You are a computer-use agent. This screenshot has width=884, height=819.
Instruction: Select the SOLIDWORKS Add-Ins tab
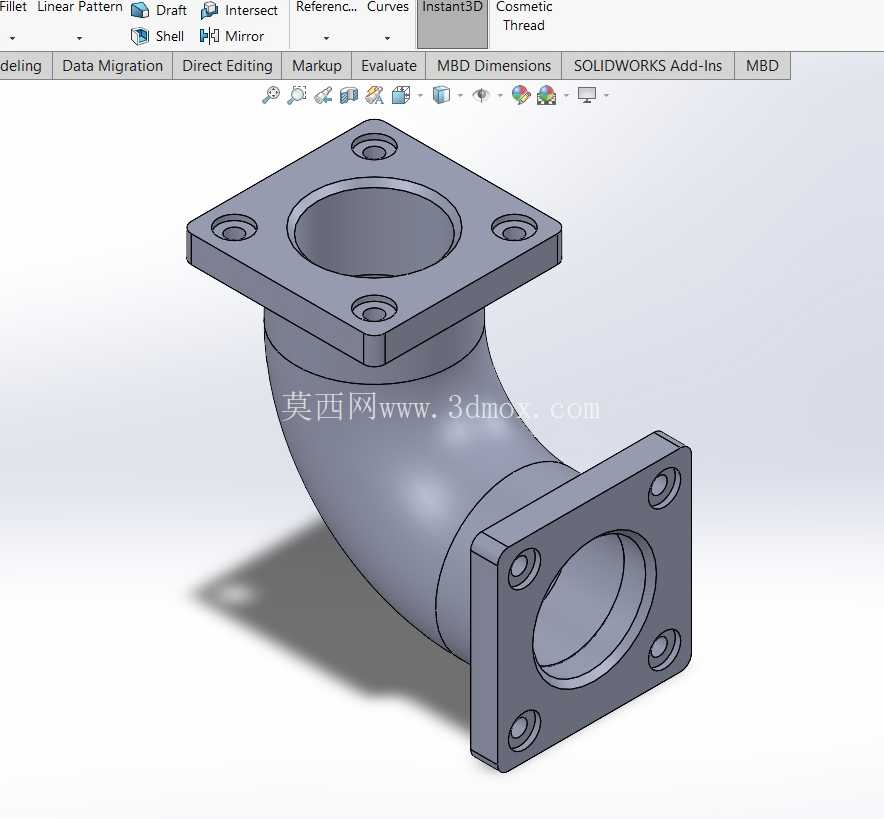[648, 66]
